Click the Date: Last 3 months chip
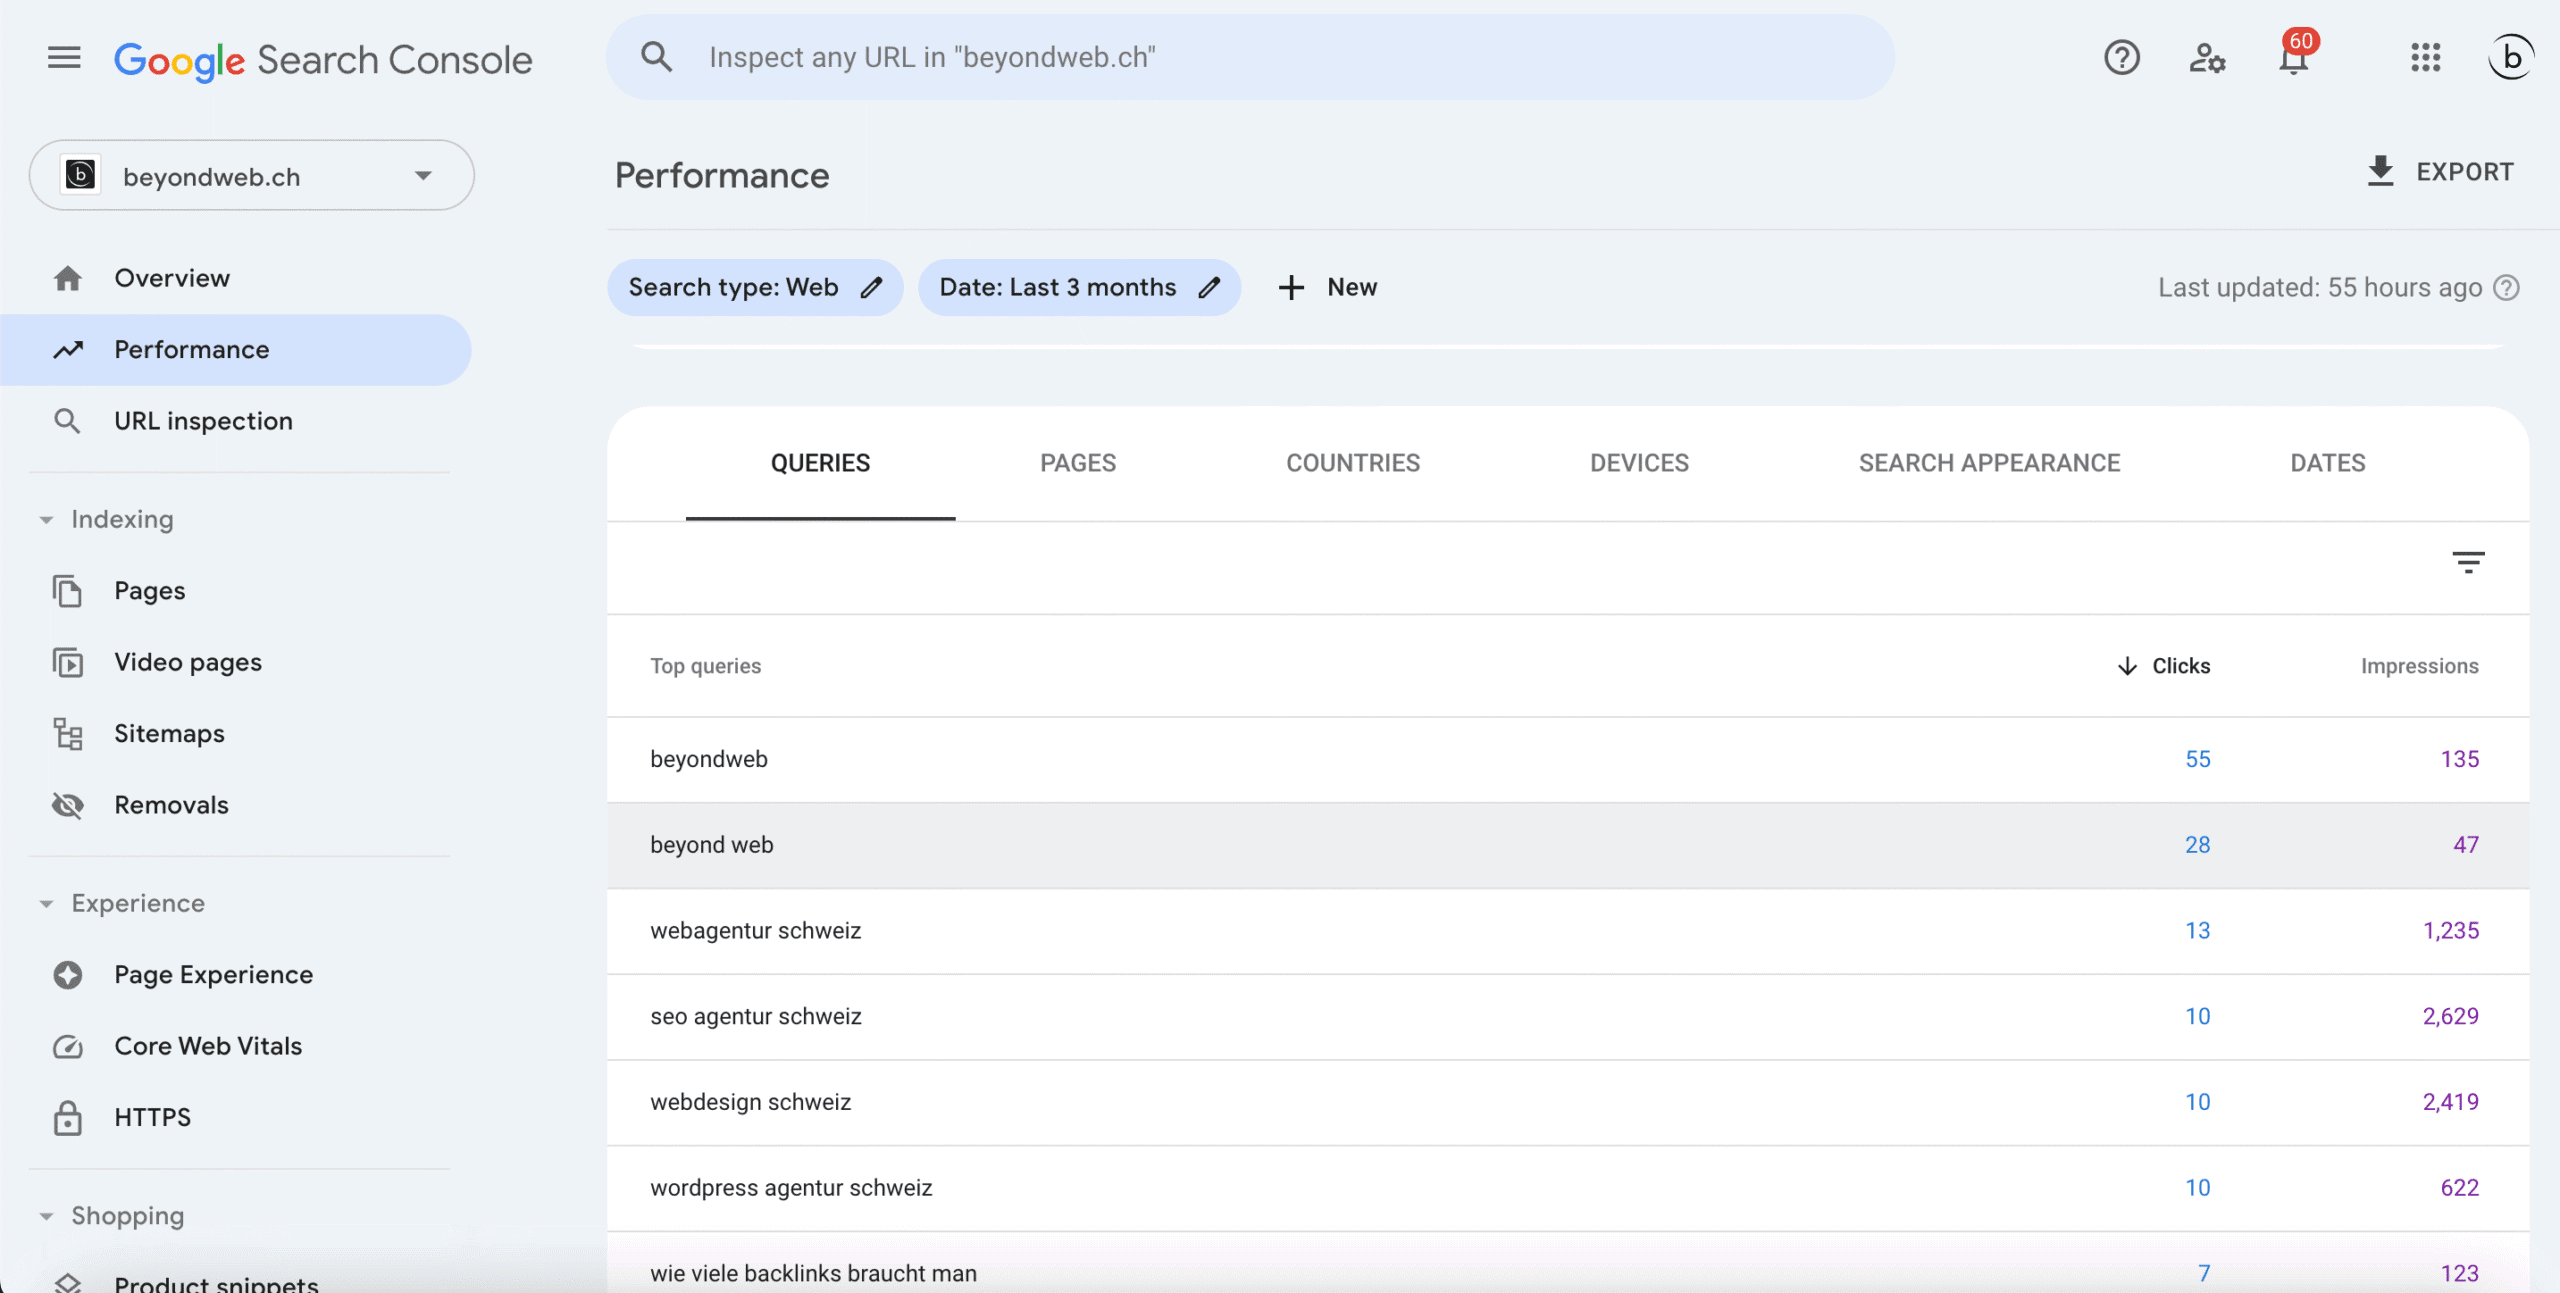This screenshot has width=2560, height=1293. (x=1079, y=288)
